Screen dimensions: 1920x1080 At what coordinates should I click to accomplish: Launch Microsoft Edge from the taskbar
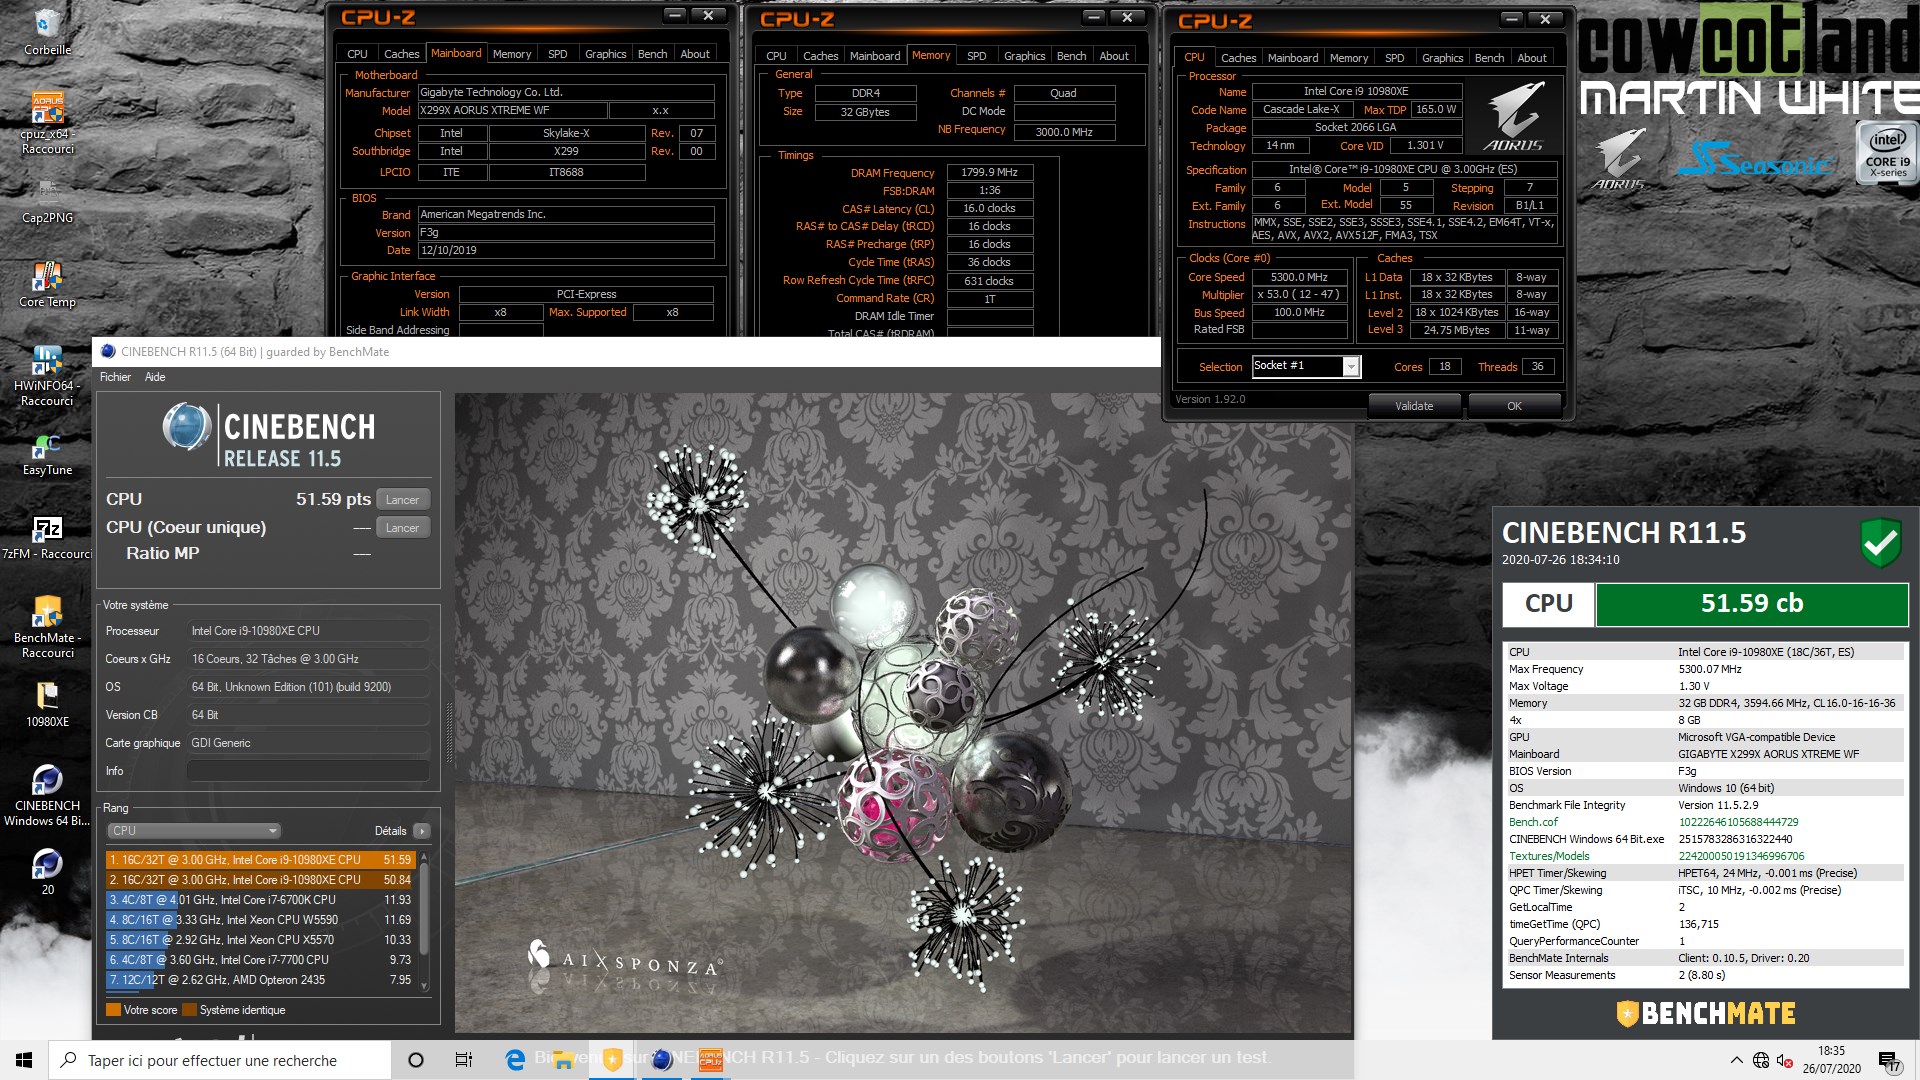point(515,1060)
